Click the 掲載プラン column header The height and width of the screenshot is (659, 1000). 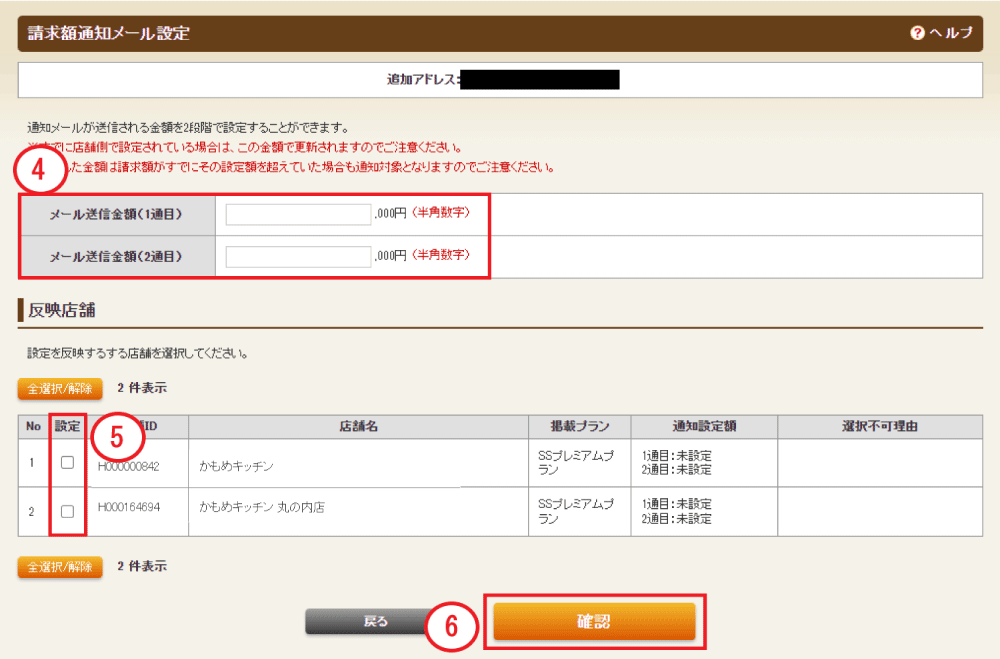(580, 426)
